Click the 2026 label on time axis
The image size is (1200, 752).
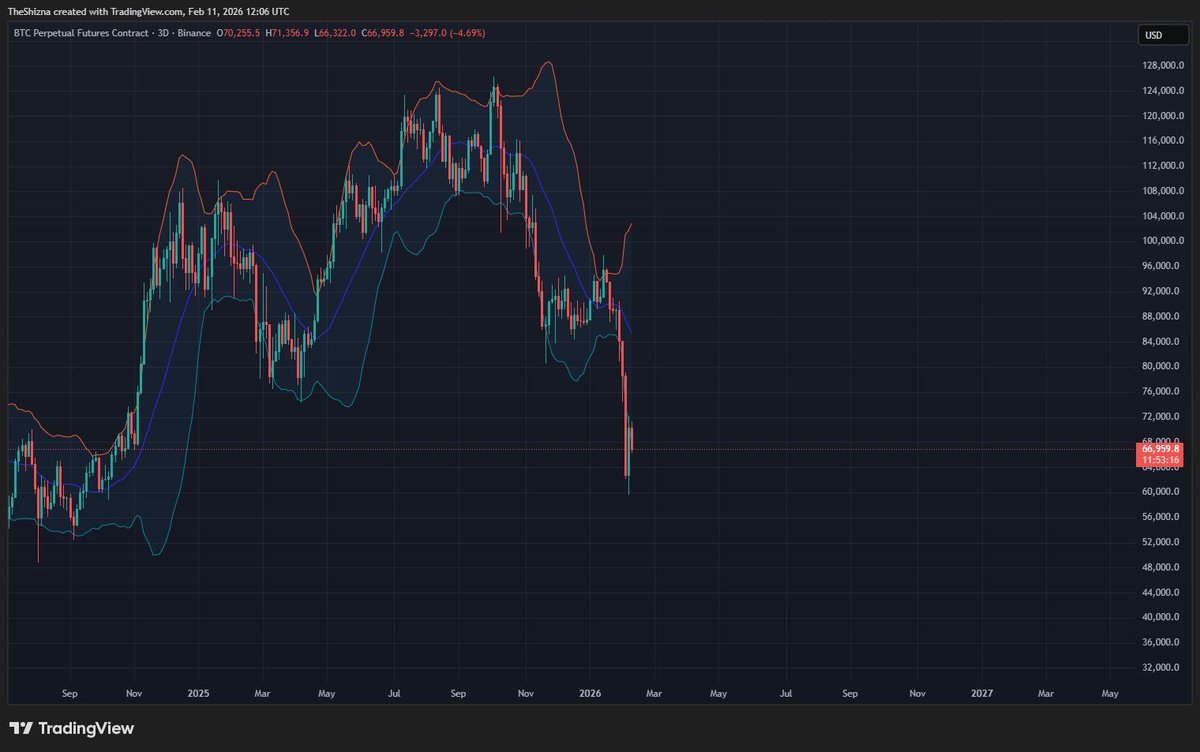point(590,692)
